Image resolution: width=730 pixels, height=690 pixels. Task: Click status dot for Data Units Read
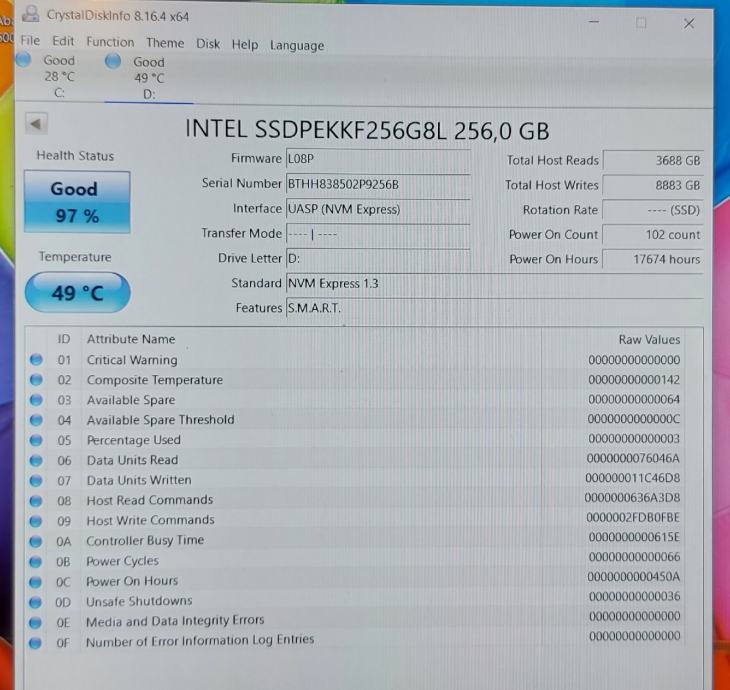[36, 460]
